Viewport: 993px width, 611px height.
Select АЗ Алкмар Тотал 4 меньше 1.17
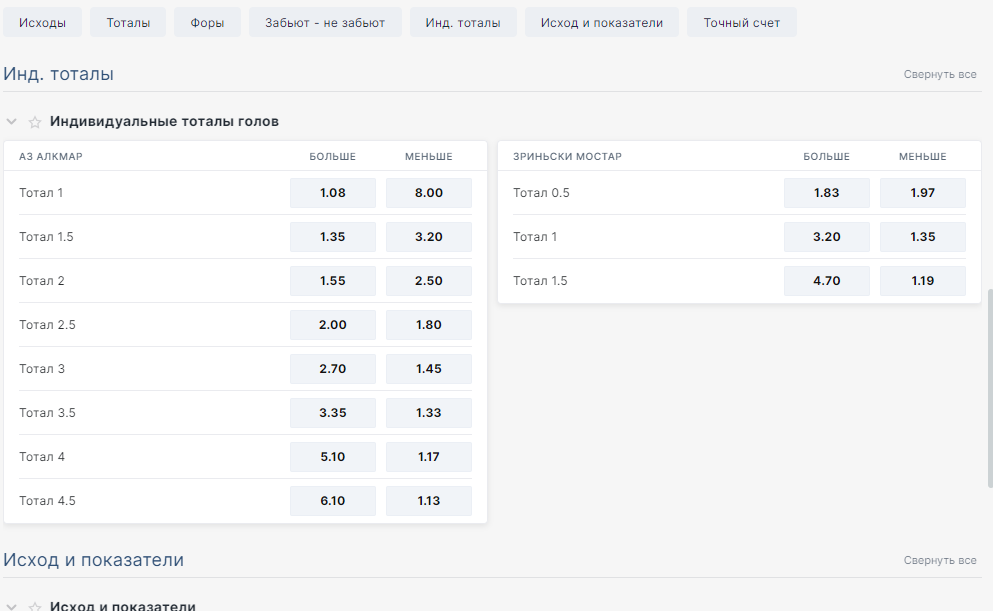click(429, 457)
